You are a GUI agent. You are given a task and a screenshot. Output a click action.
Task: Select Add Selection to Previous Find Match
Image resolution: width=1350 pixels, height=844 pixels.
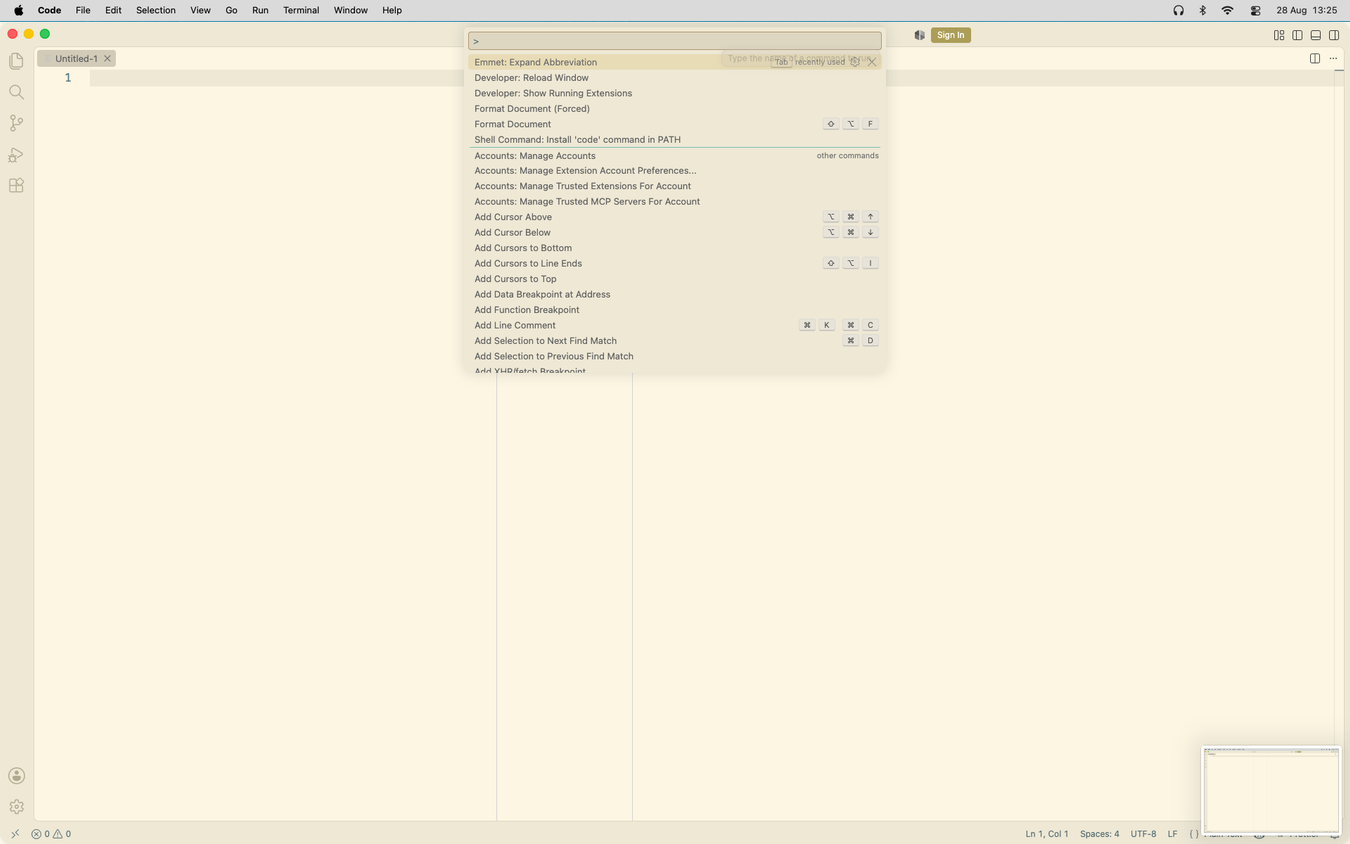[x=675, y=357]
